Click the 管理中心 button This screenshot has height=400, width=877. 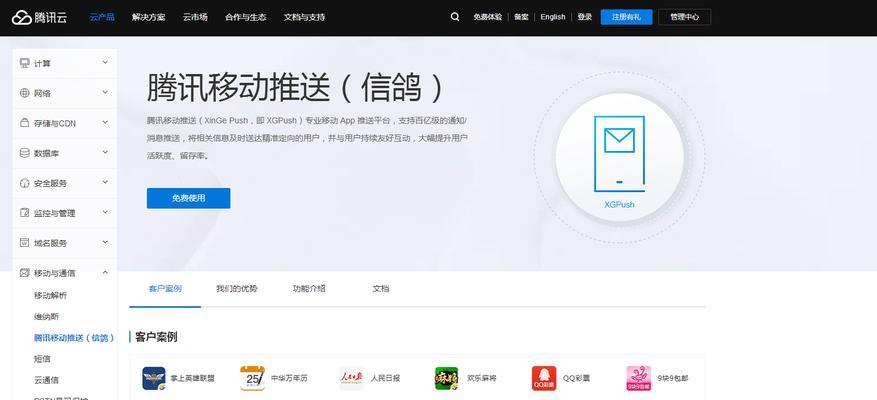685,17
